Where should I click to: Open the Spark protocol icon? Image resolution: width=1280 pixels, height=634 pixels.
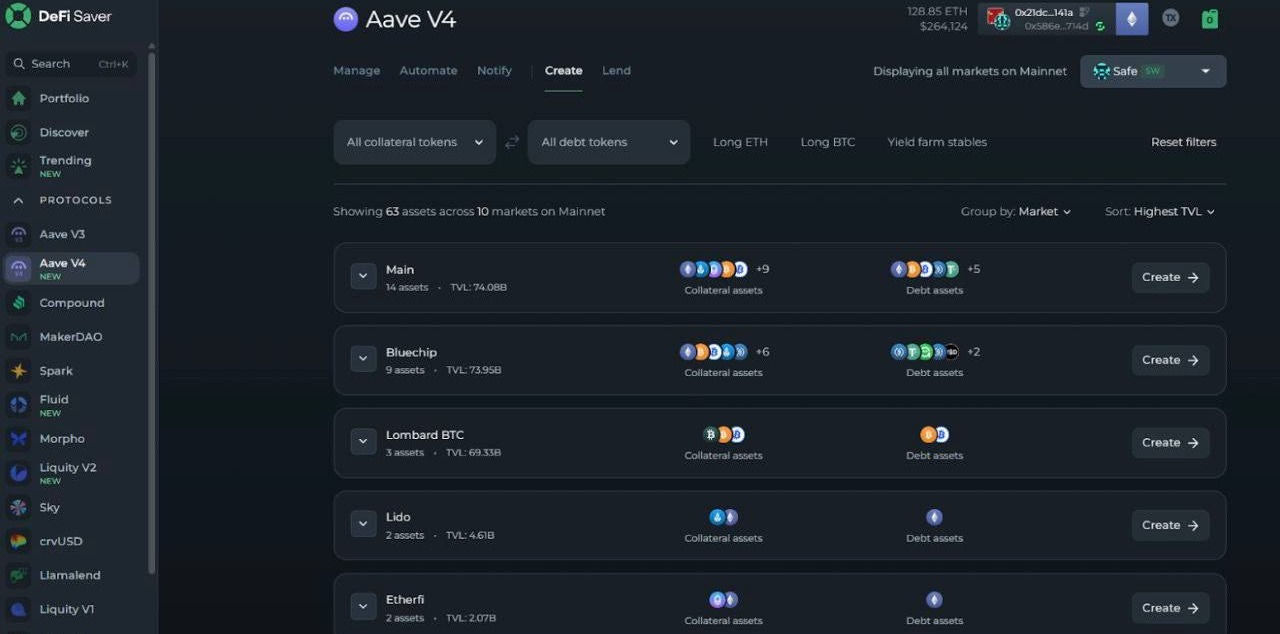pos(18,371)
